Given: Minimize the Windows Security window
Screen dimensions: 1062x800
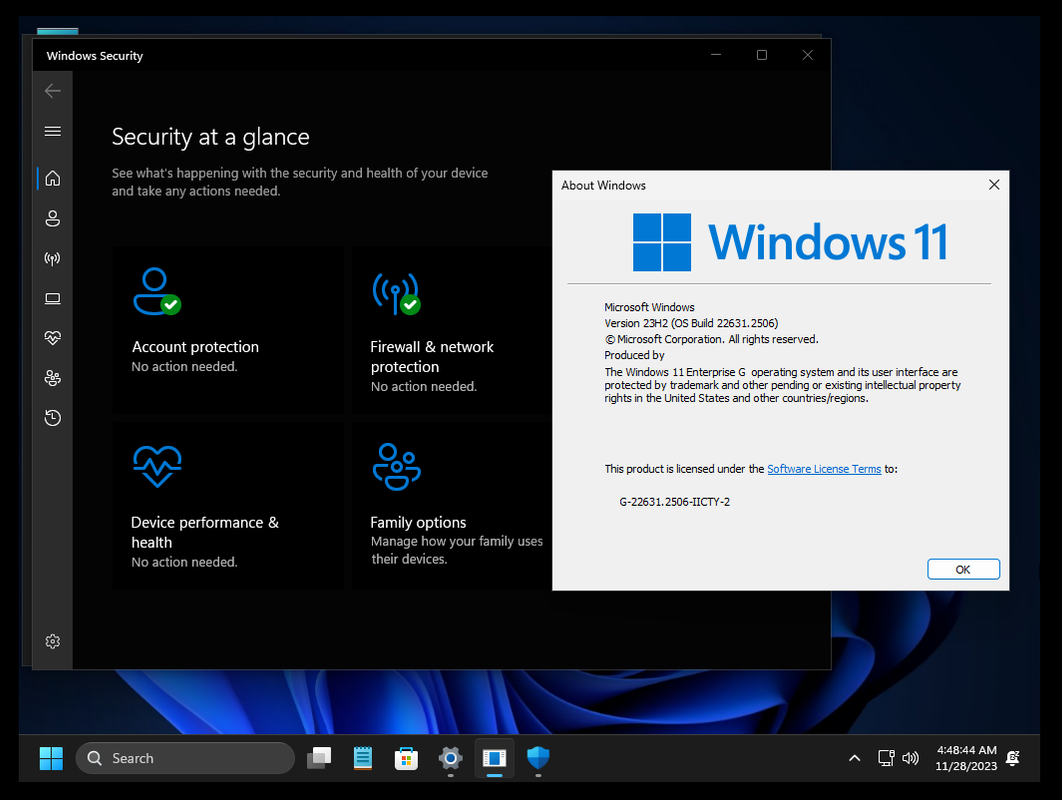Looking at the screenshot, I should click(716, 55).
